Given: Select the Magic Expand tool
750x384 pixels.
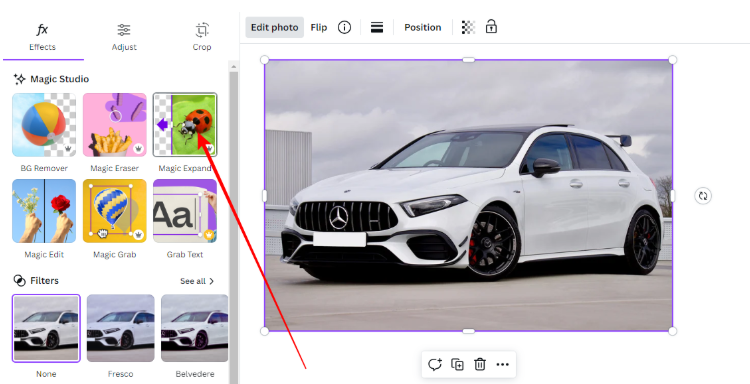Looking at the screenshot, I should tap(185, 125).
